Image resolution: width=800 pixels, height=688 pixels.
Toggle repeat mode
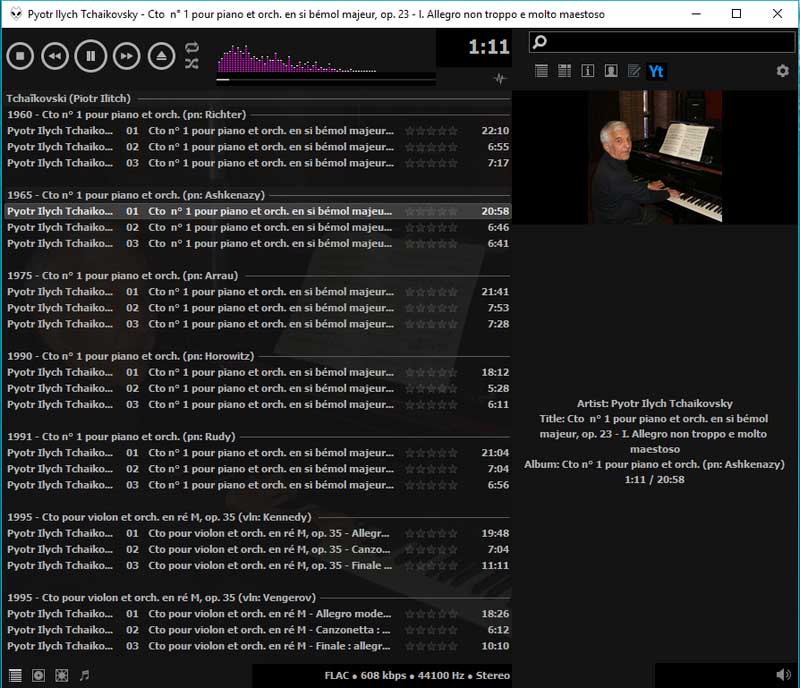192,47
